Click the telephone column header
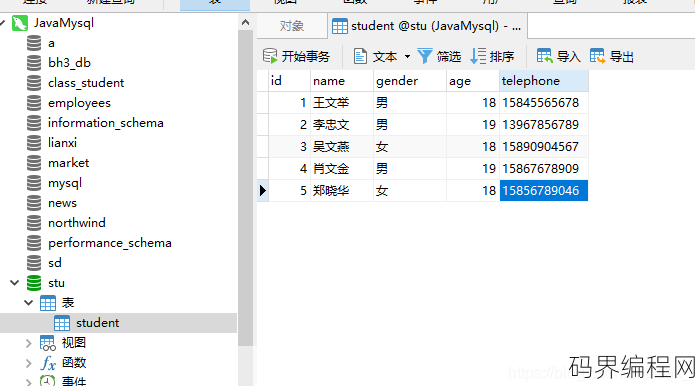 pyautogui.click(x=544, y=81)
